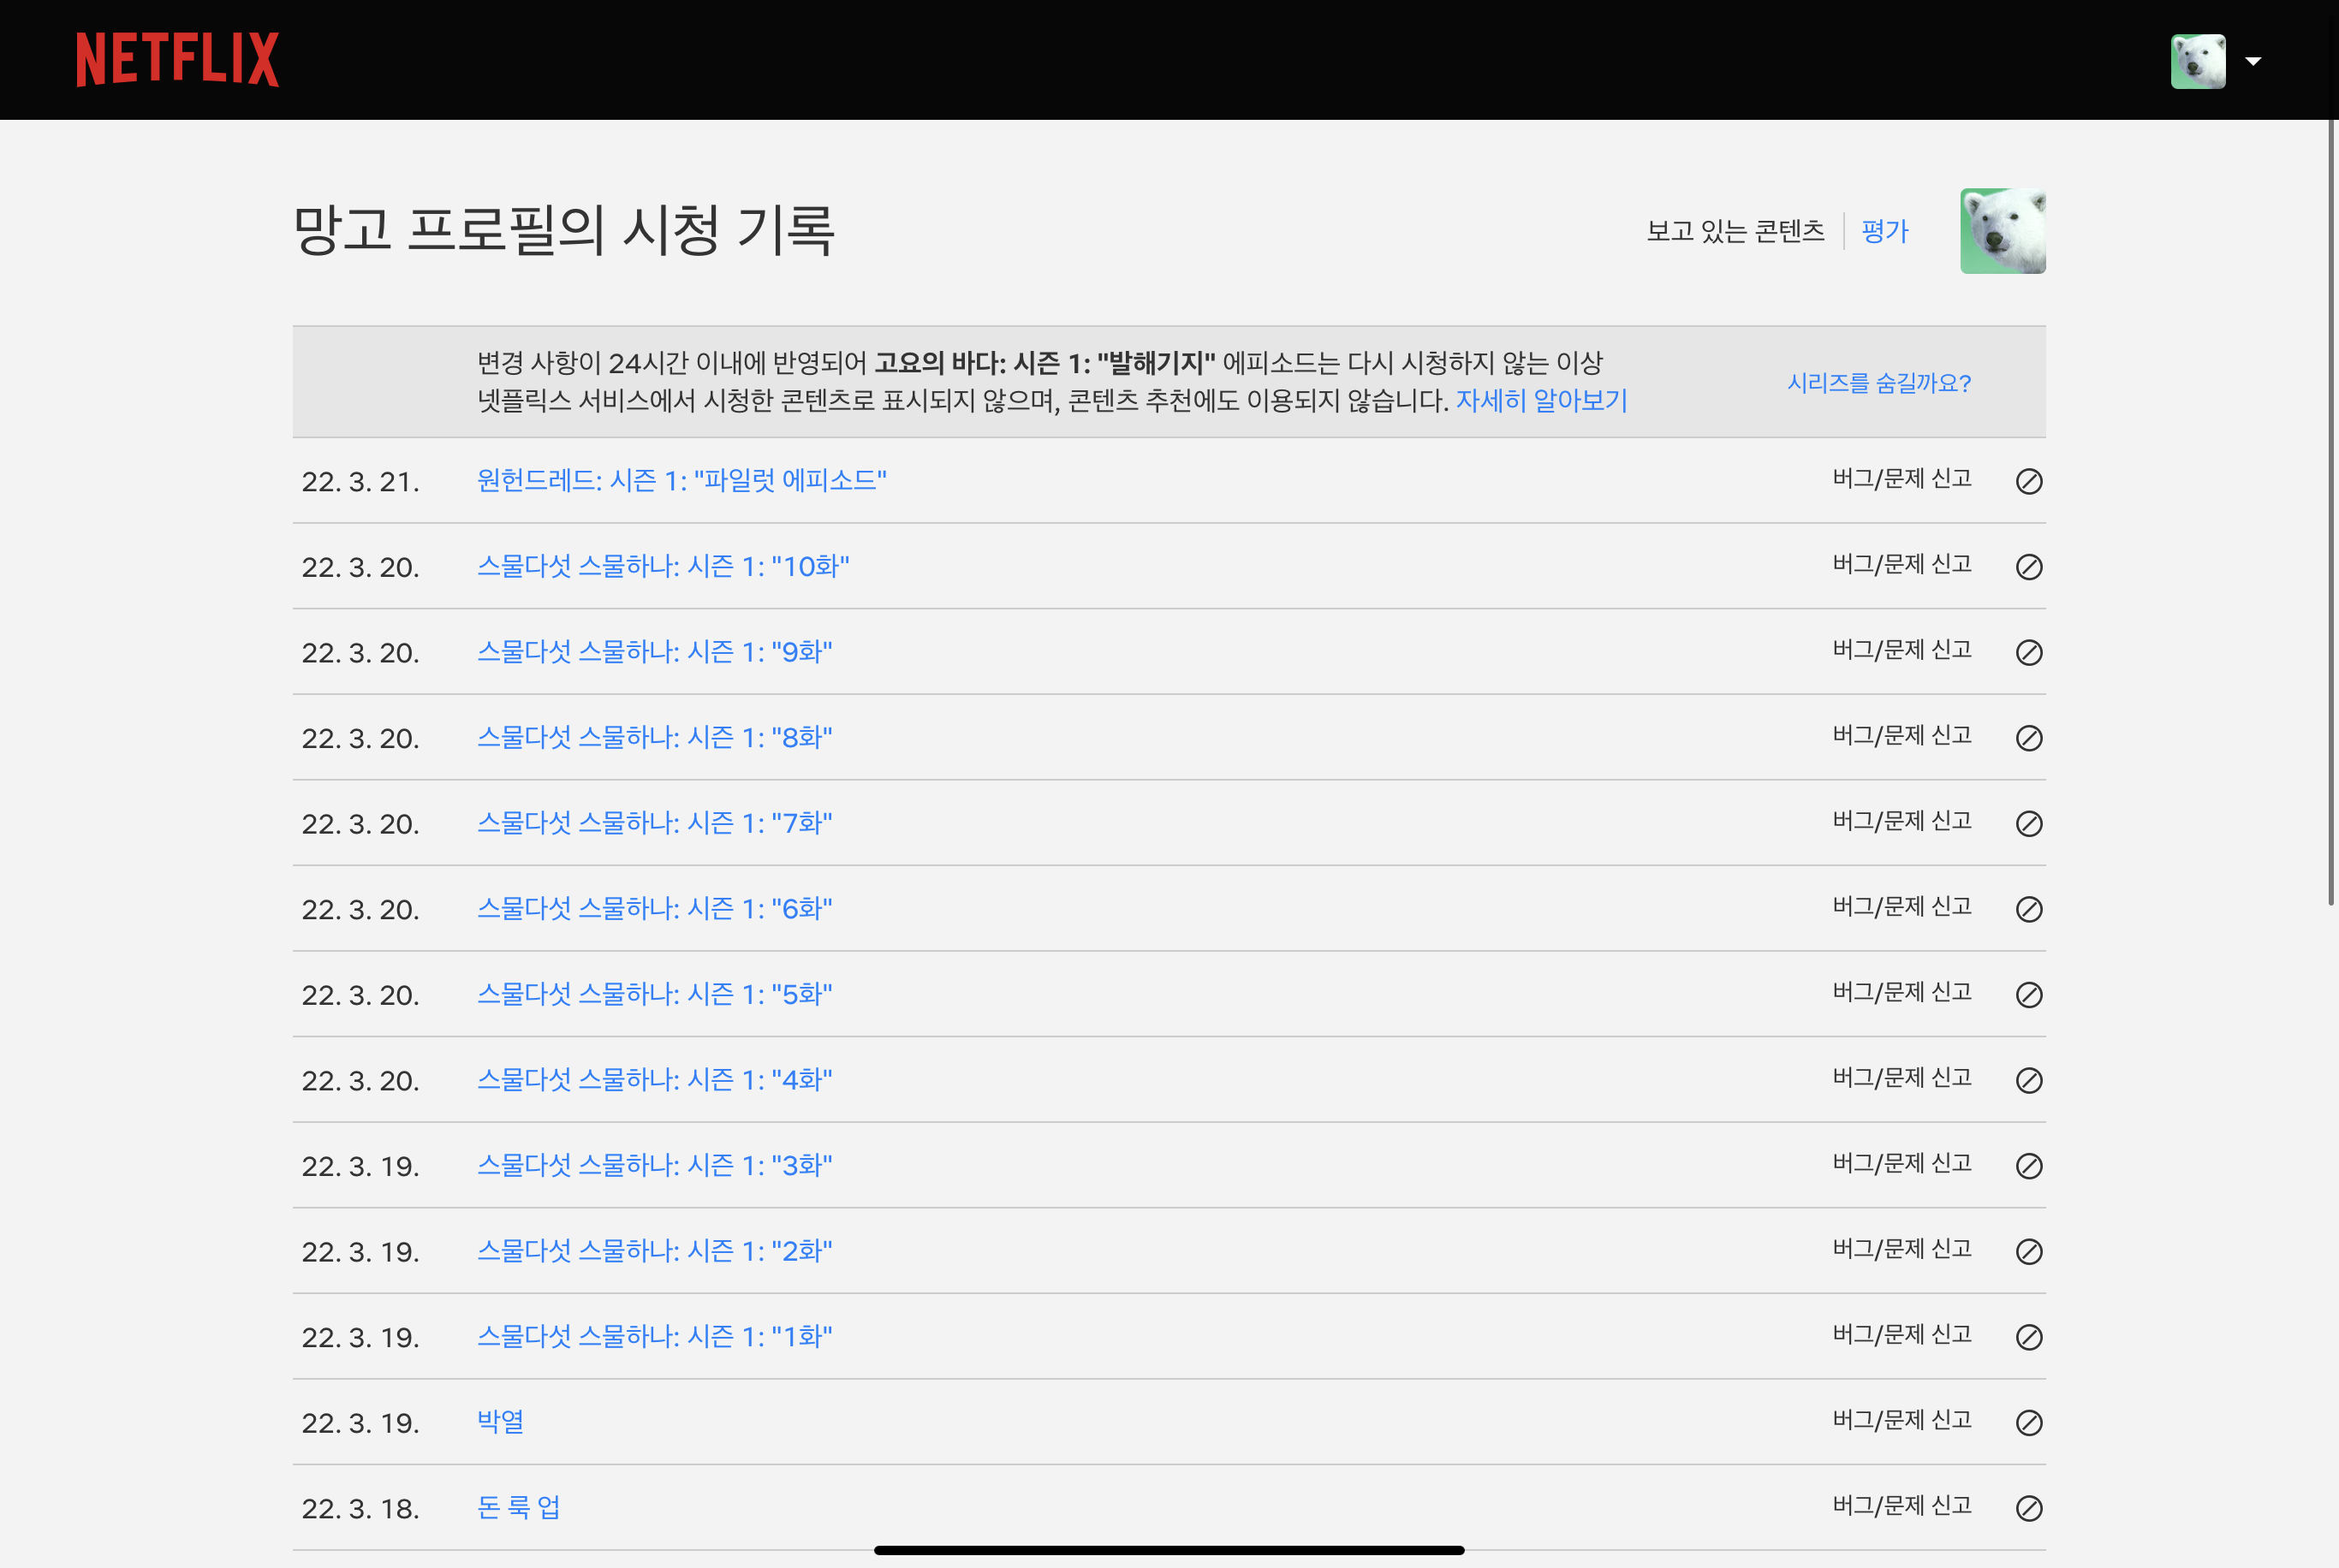Open the 자세히 알아보기 link

point(1541,400)
